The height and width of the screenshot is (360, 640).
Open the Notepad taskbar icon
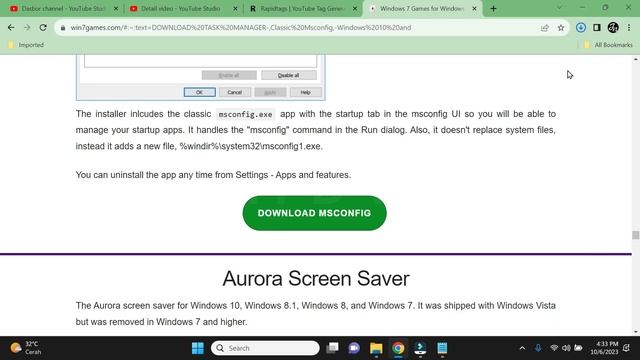point(442,348)
